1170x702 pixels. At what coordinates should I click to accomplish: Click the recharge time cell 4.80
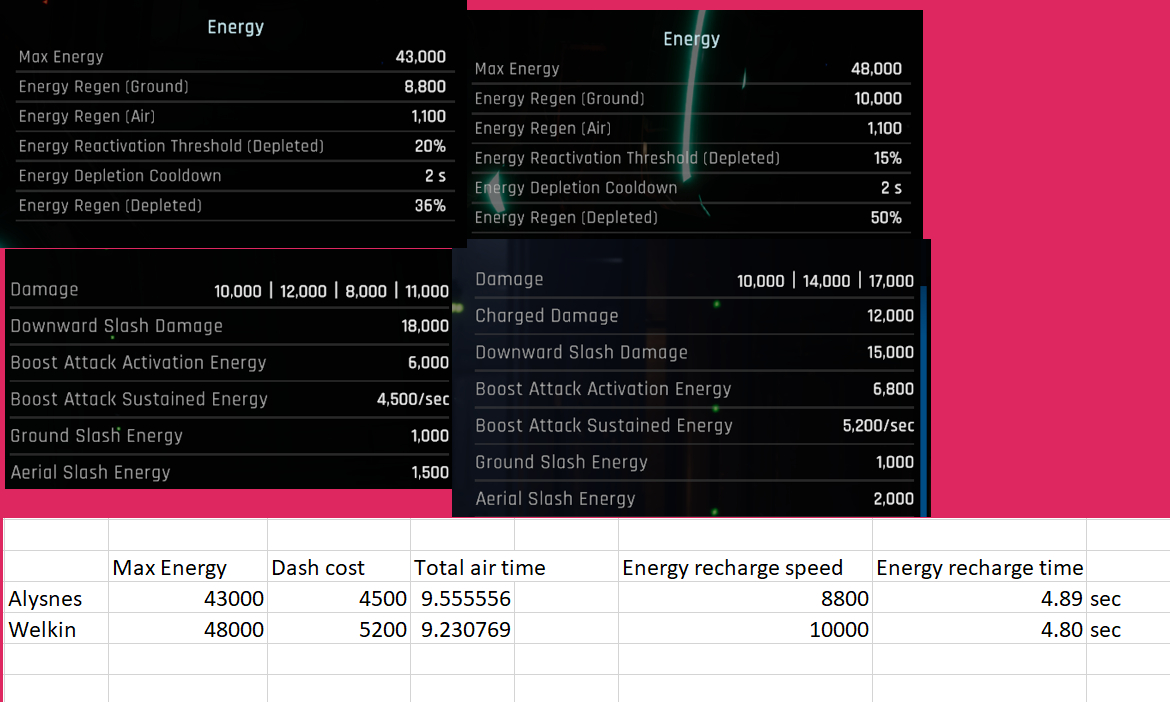(x=980, y=629)
